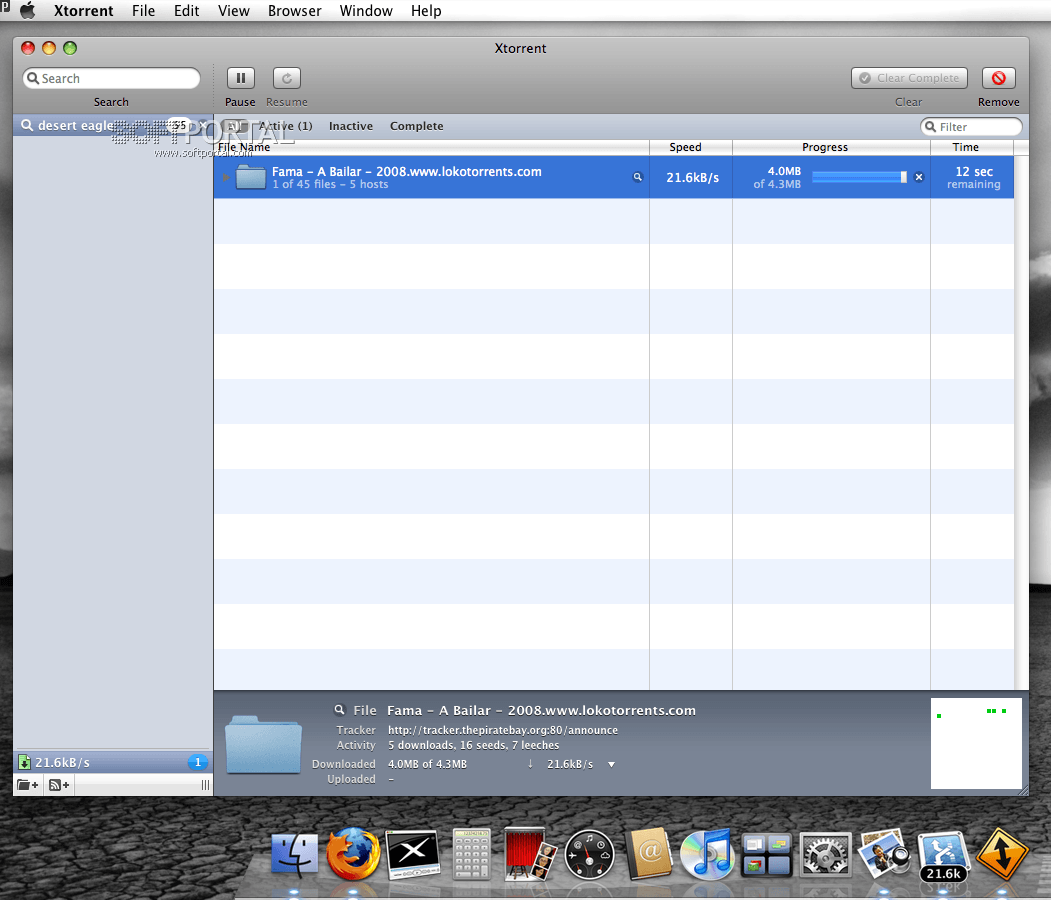This screenshot has height=900, width=1051.
Task: Switch to the Complete tab
Action: [416, 126]
